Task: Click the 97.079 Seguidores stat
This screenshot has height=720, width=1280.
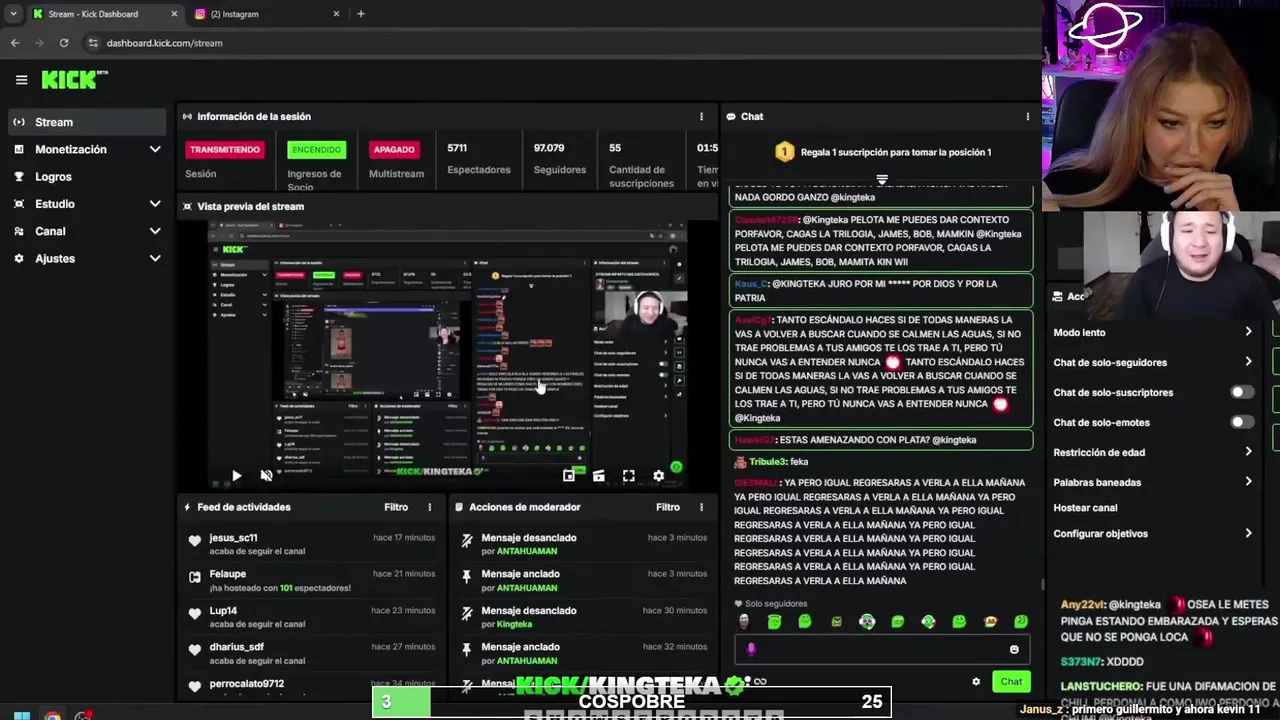Action: [560, 158]
